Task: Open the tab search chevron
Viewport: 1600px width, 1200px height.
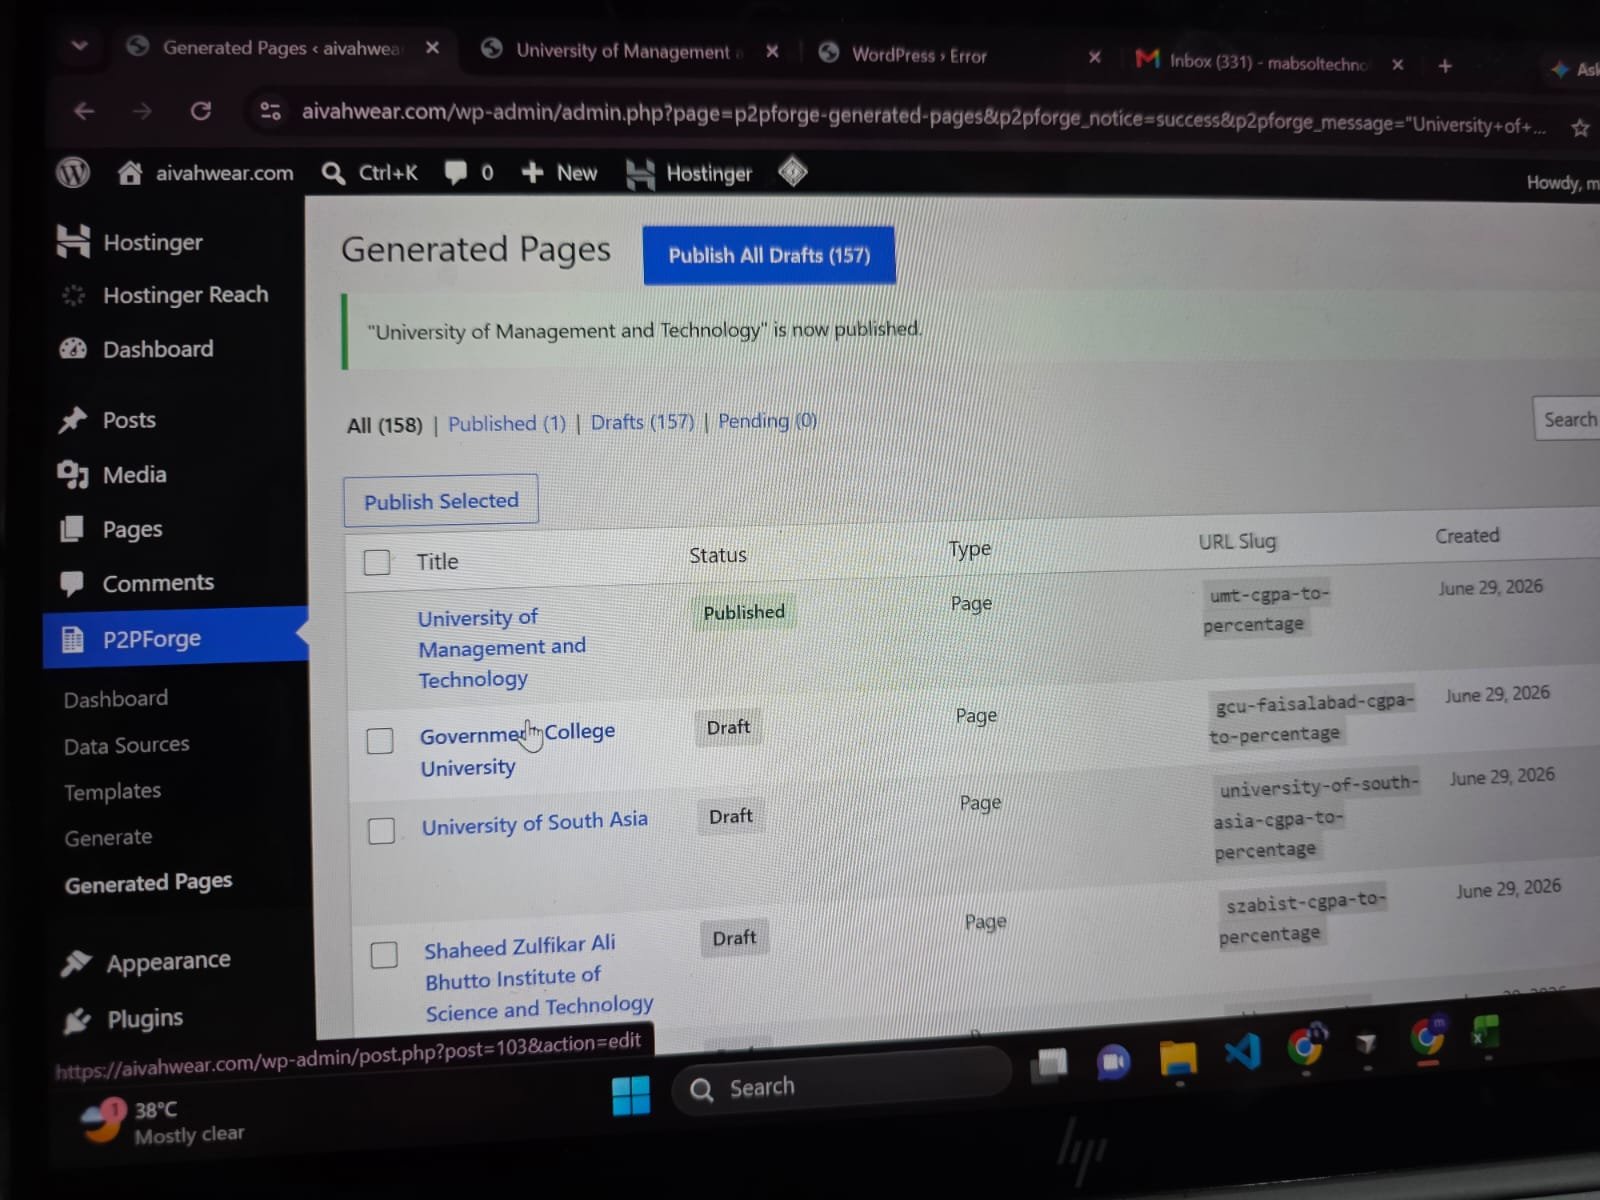Action: click(80, 46)
